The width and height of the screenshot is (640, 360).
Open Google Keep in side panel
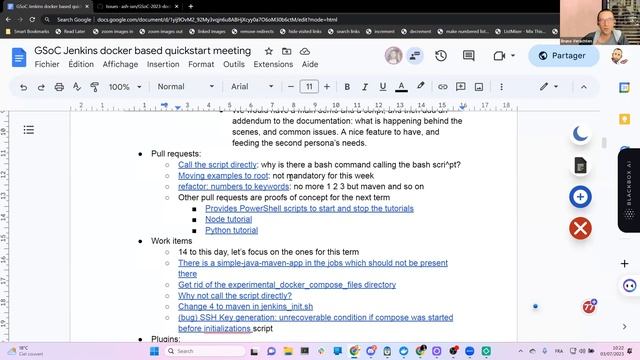coord(624,119)
